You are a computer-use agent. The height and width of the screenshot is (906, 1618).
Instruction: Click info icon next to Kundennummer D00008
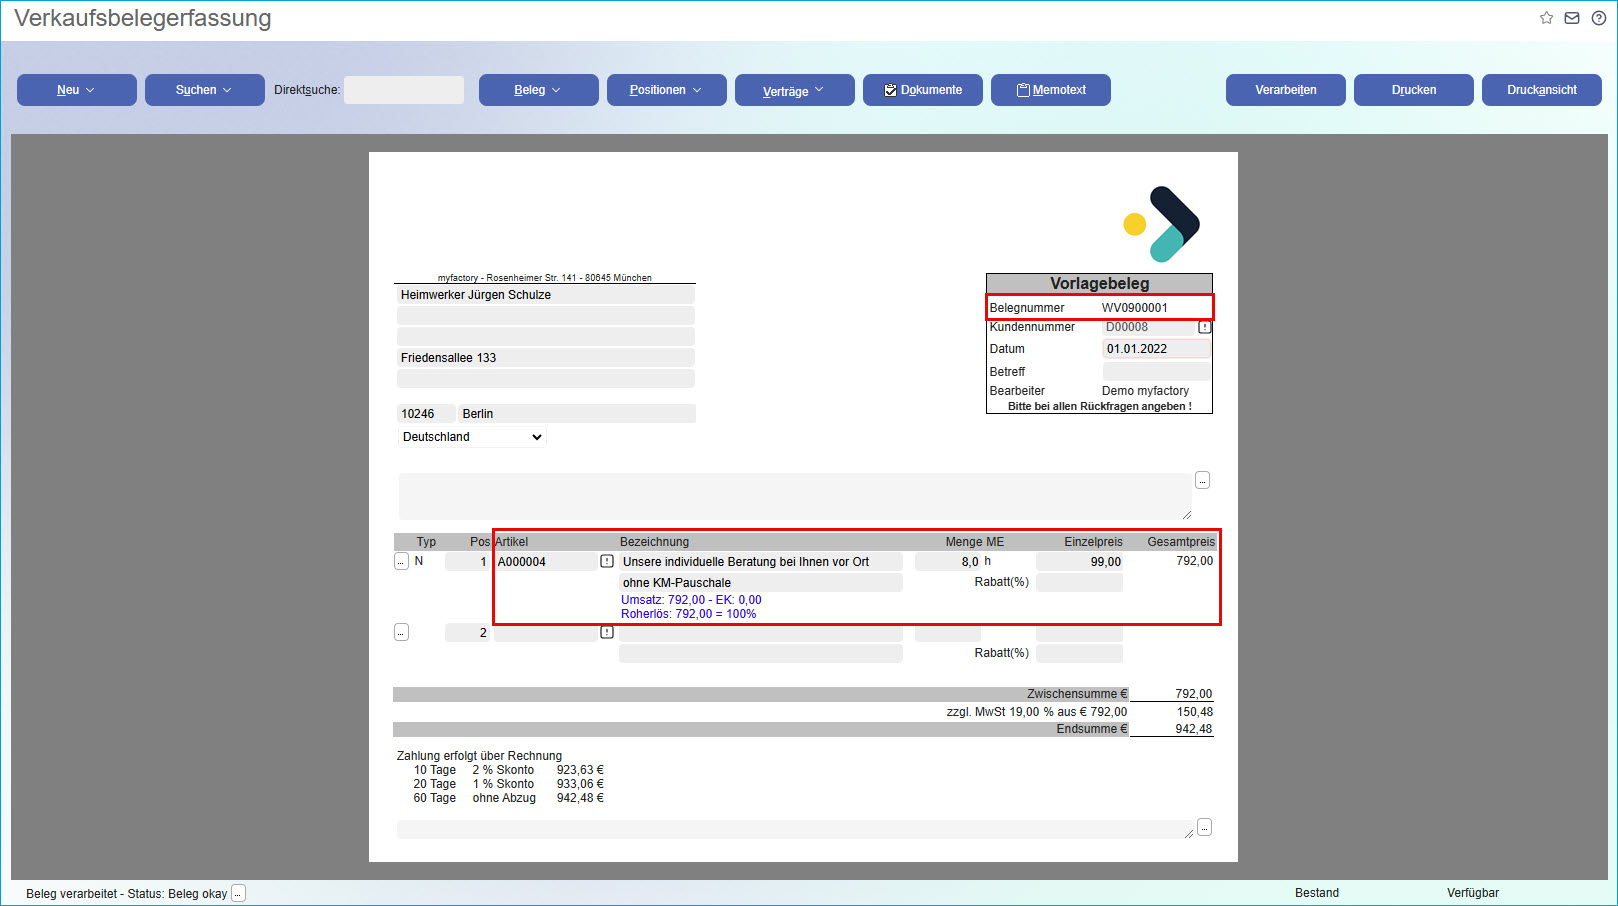click(1205, 327)
